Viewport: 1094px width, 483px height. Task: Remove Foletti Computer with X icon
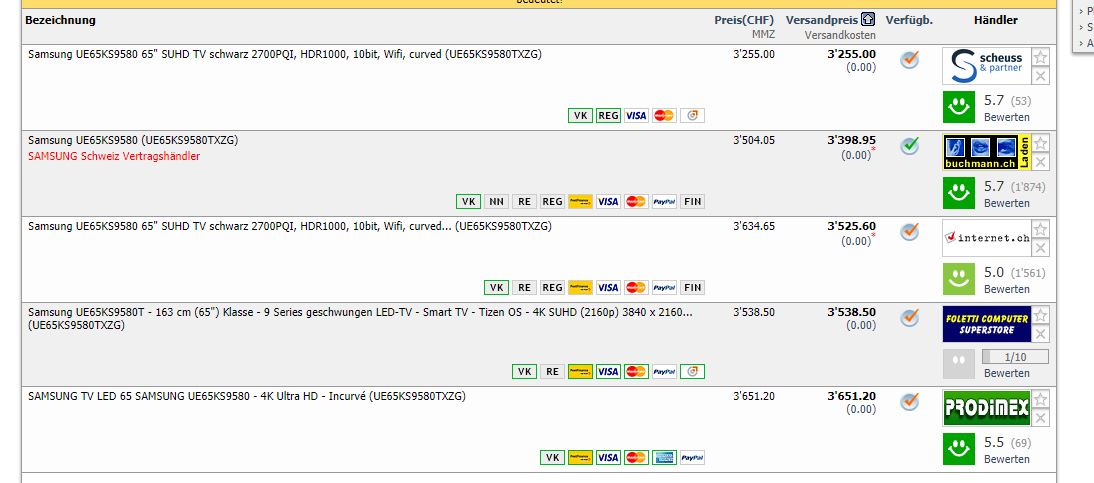pos(1040,334)
